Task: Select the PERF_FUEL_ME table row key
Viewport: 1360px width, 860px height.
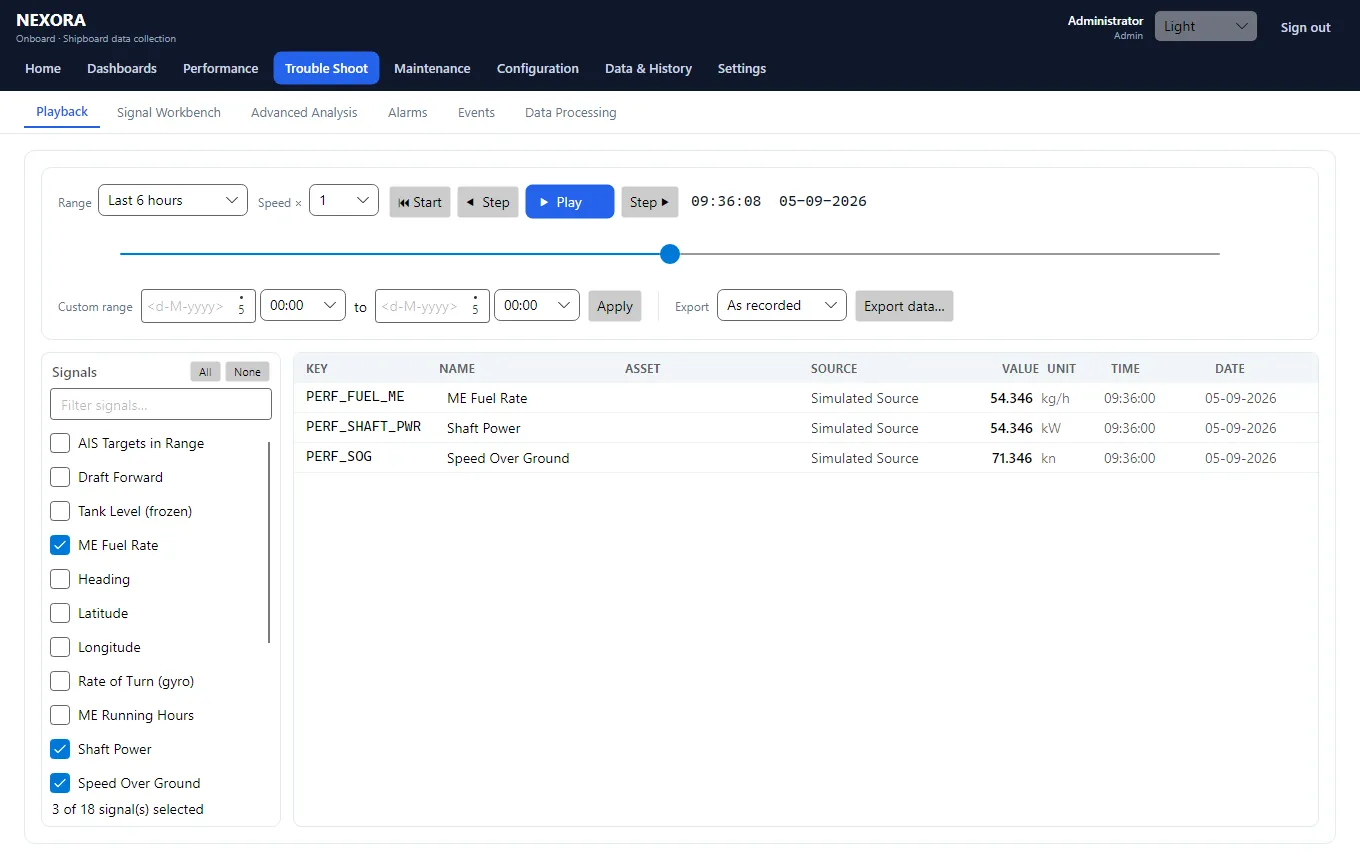Action: (x=355, y=397)
